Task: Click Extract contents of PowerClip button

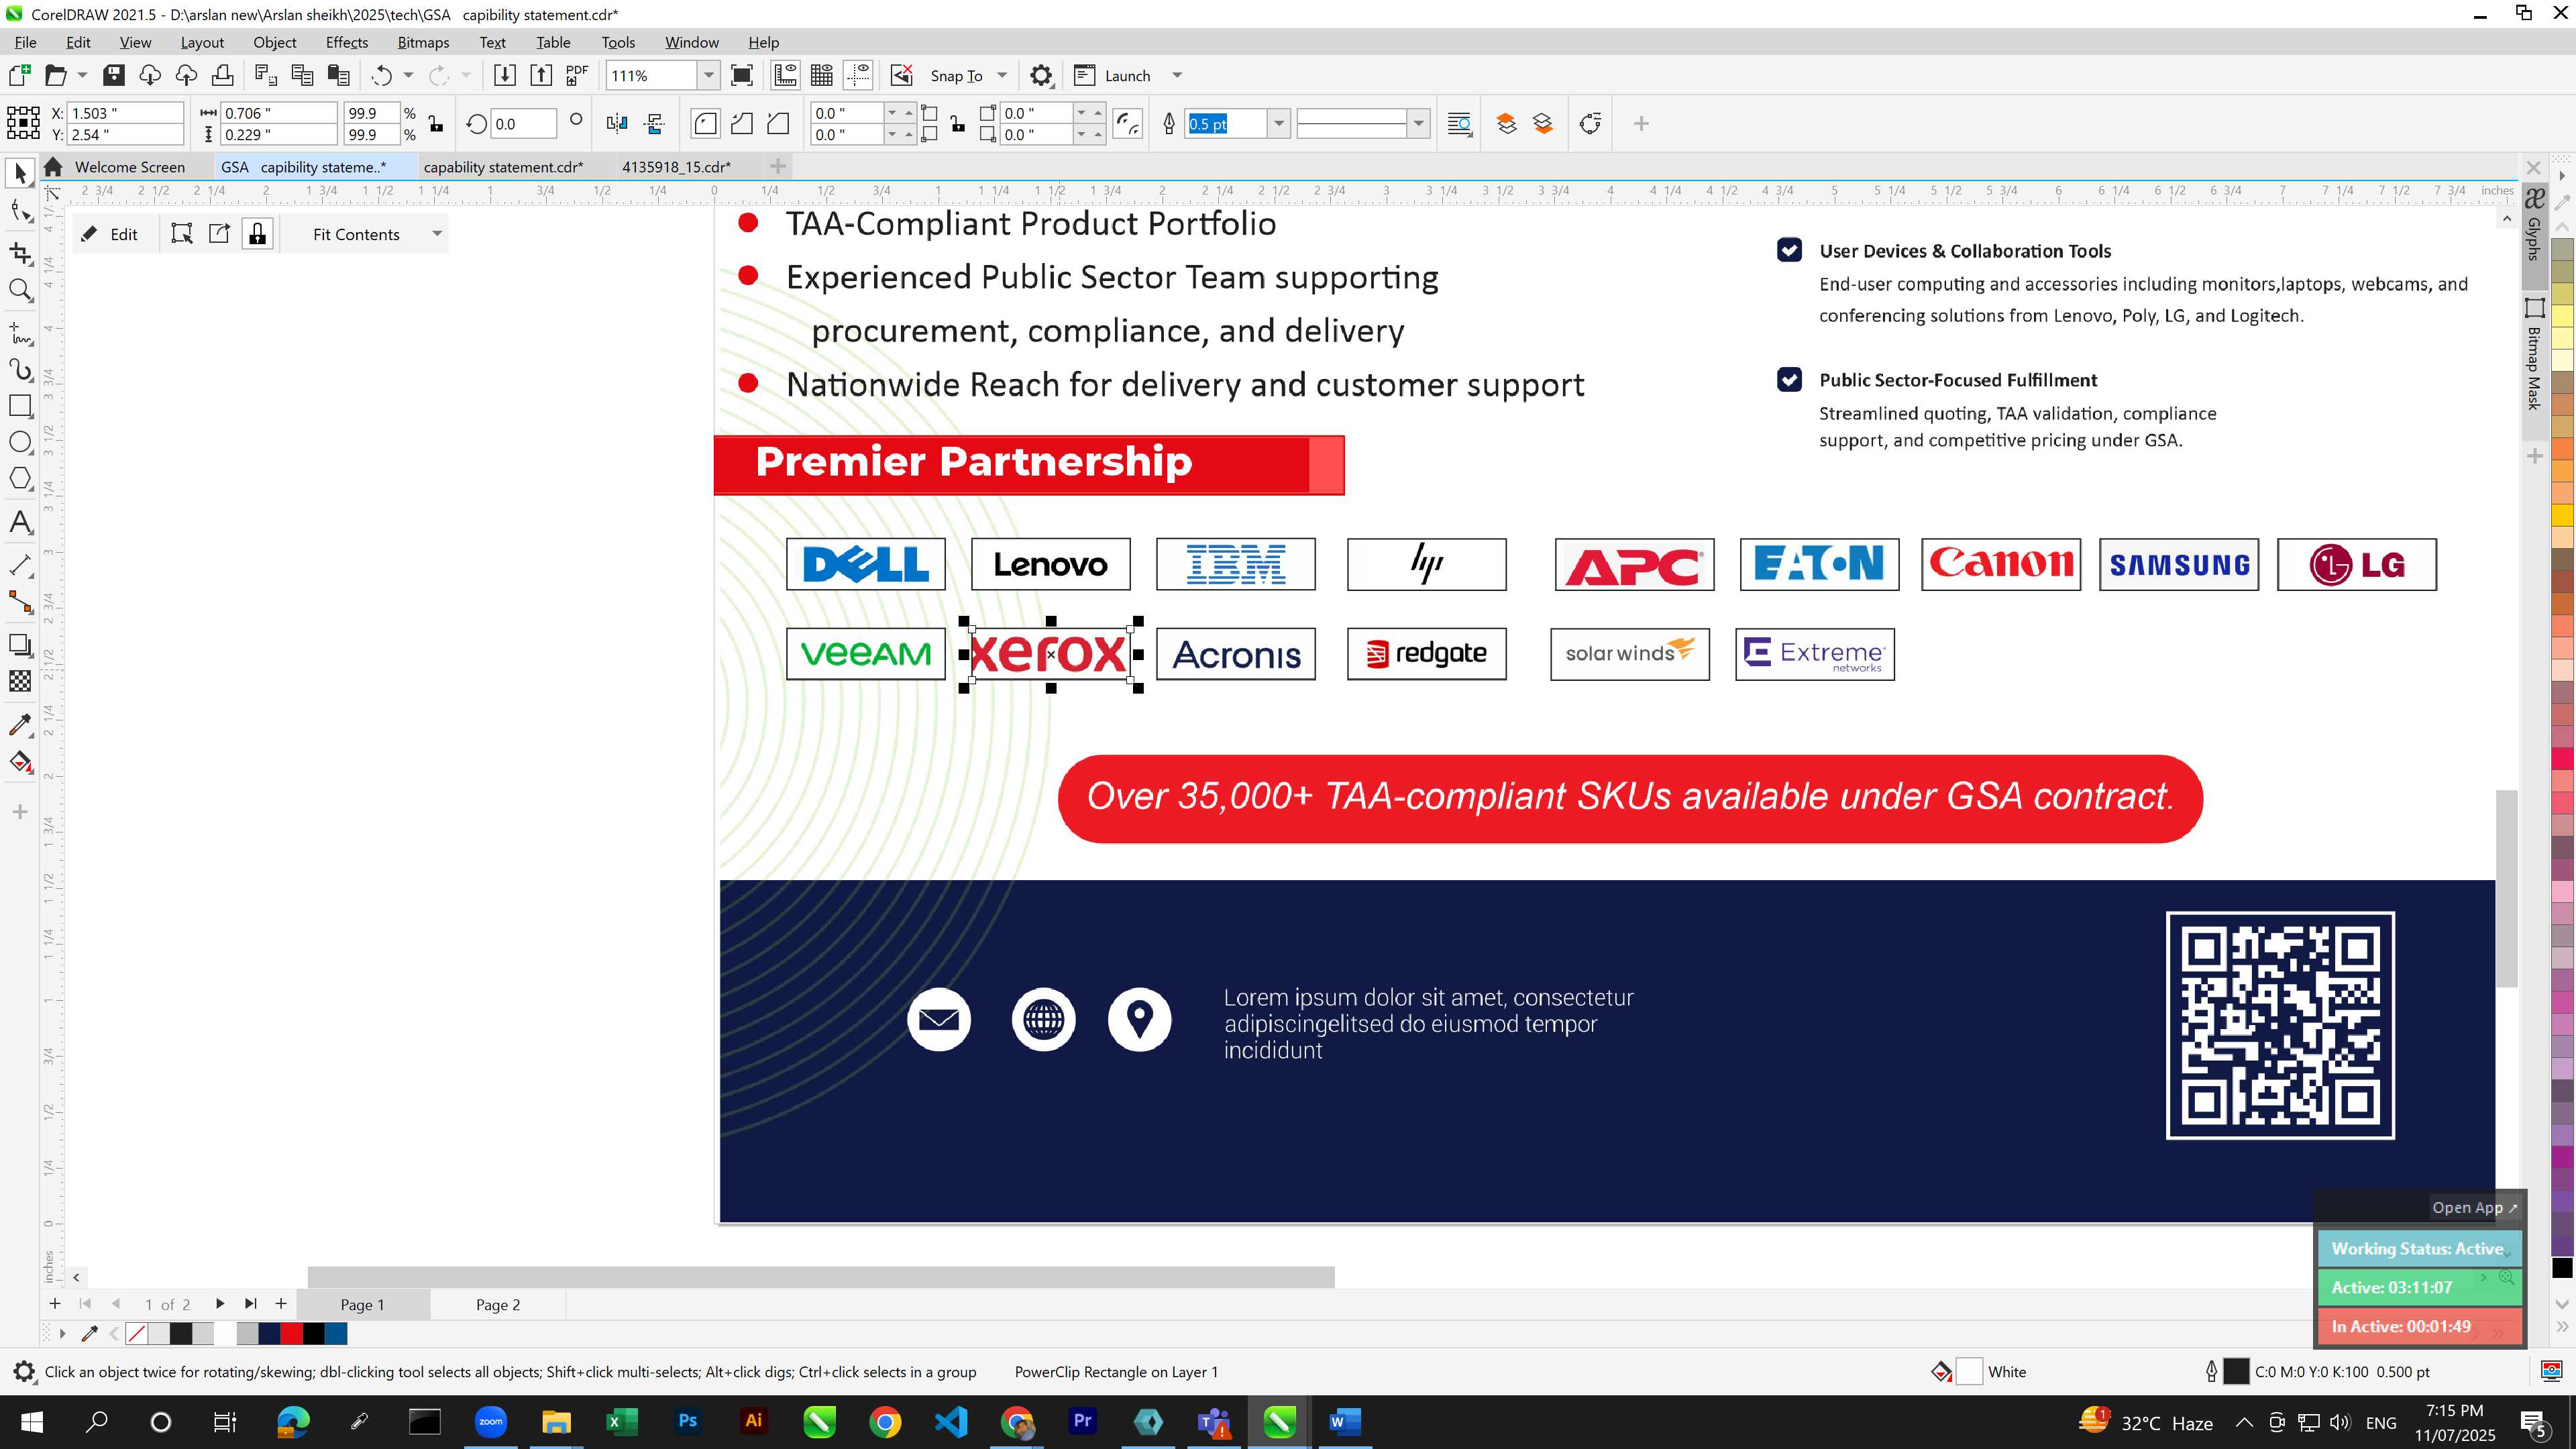Action: [x=219, y=234]
